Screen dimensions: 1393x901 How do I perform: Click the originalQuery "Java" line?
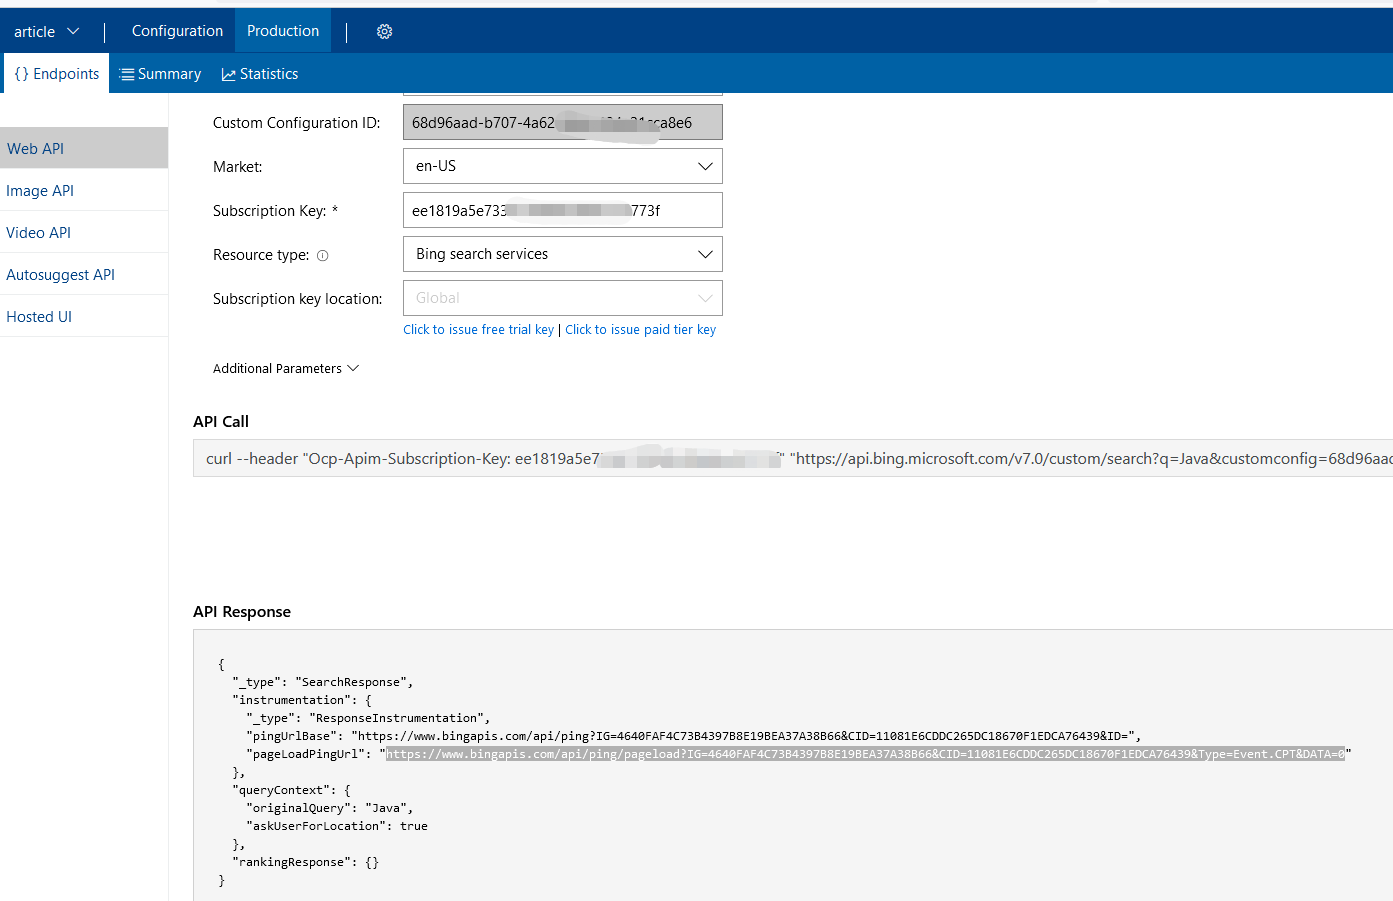pyautogui.click(x=330, y=808)
